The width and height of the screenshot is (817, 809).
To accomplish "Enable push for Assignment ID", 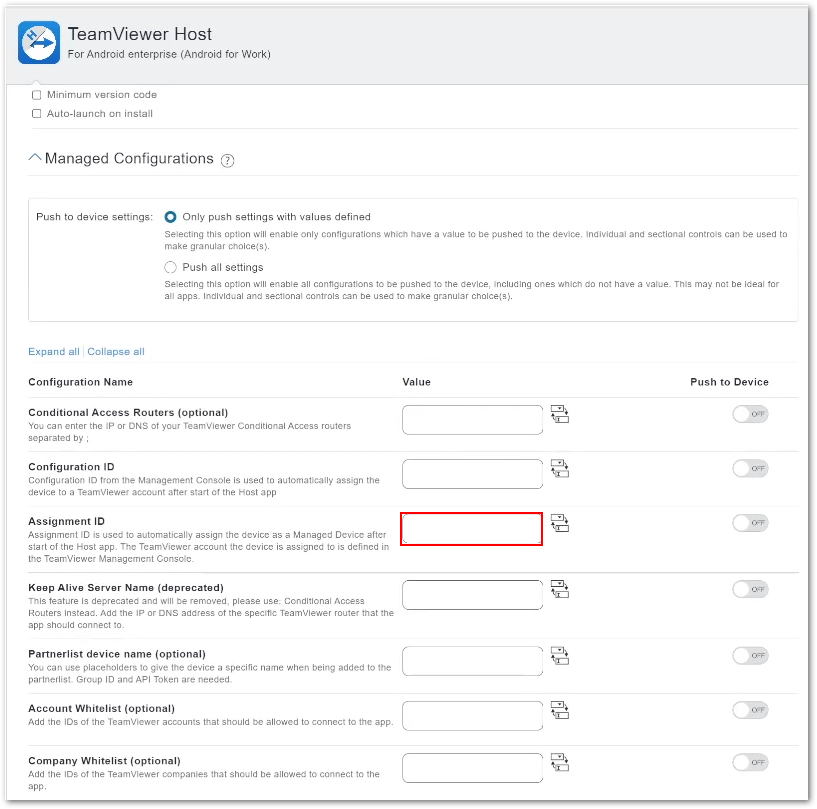I will click(x=750, y=522).
